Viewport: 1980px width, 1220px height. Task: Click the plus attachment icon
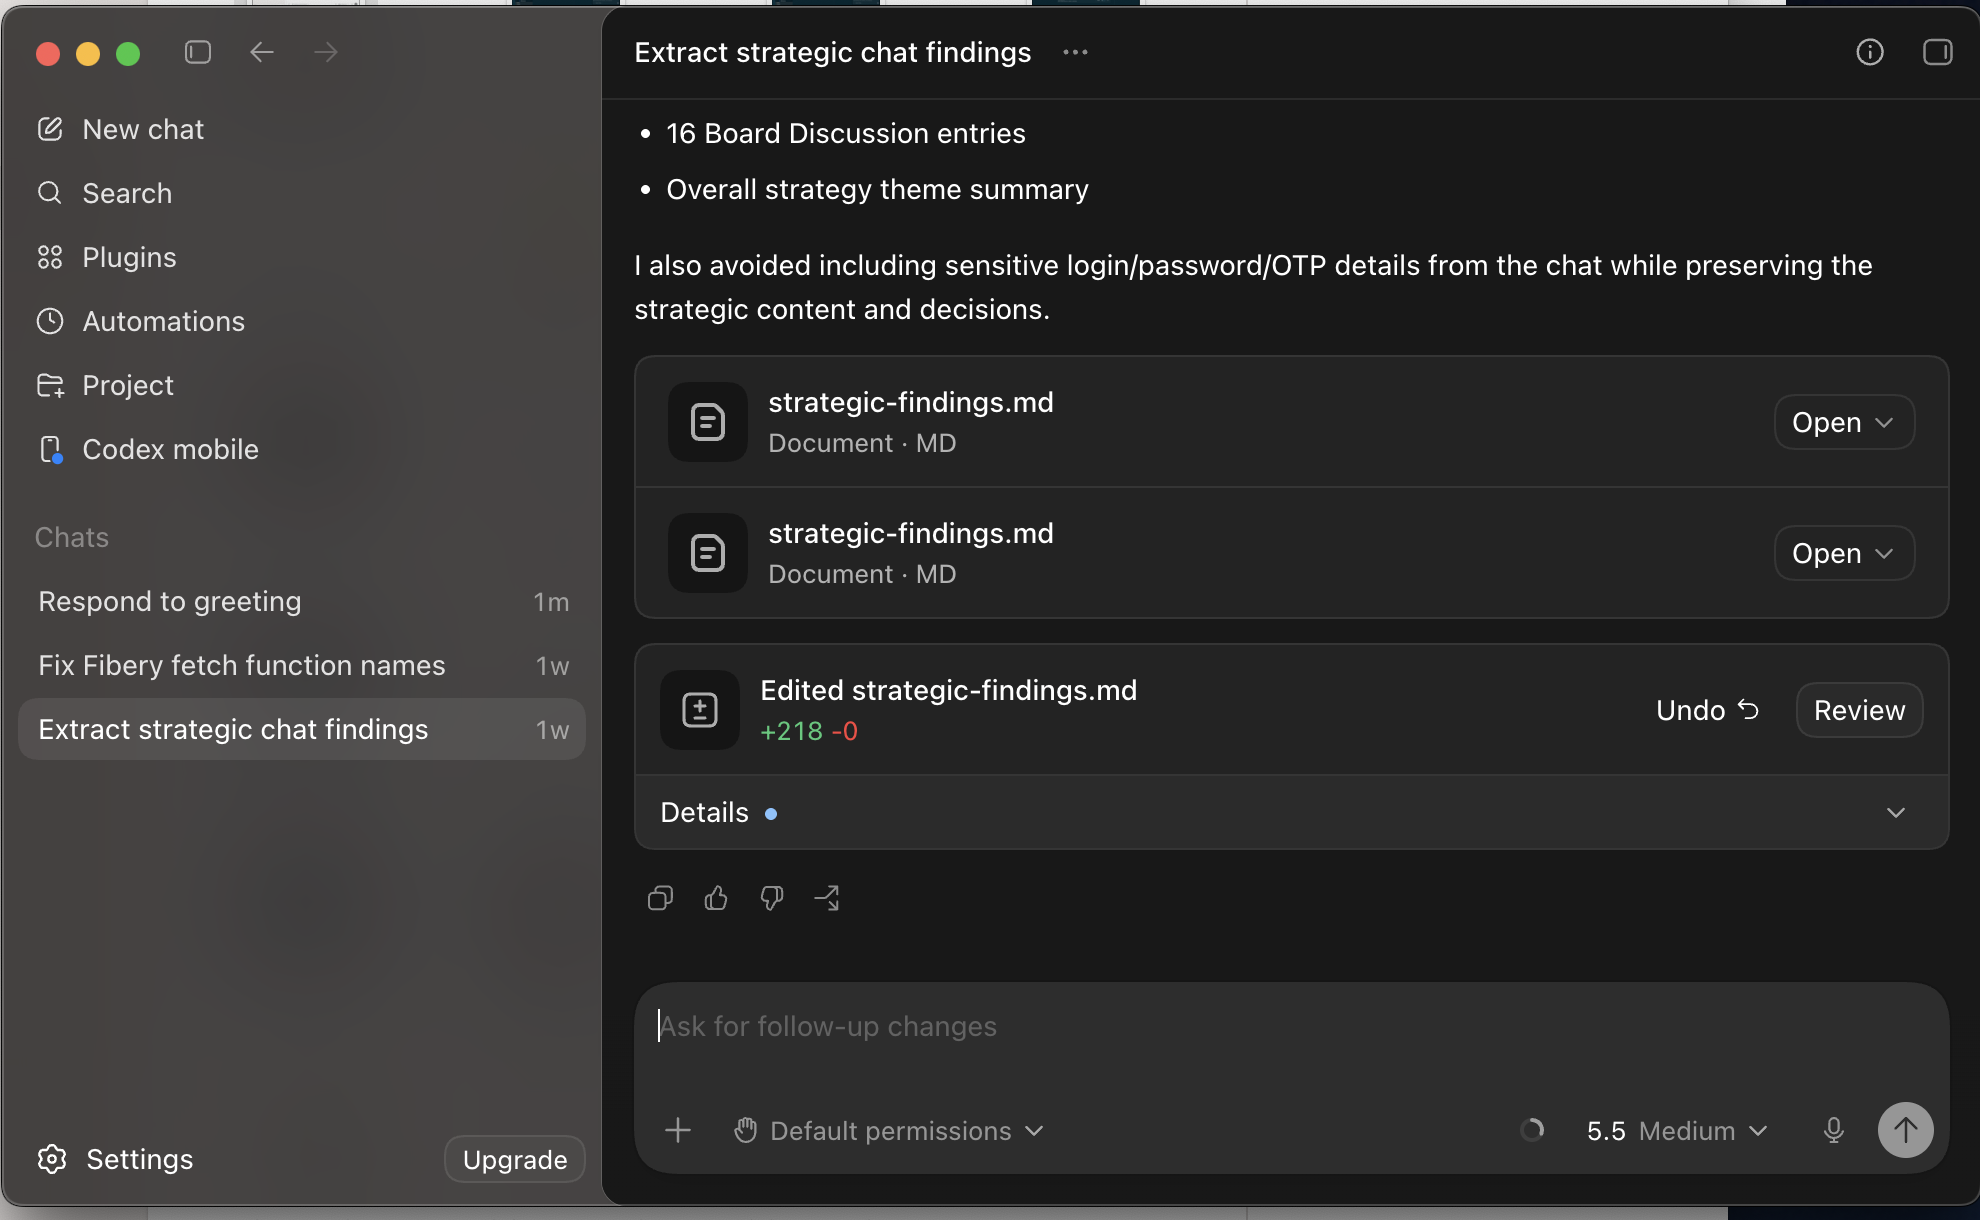coord(678,1130)
